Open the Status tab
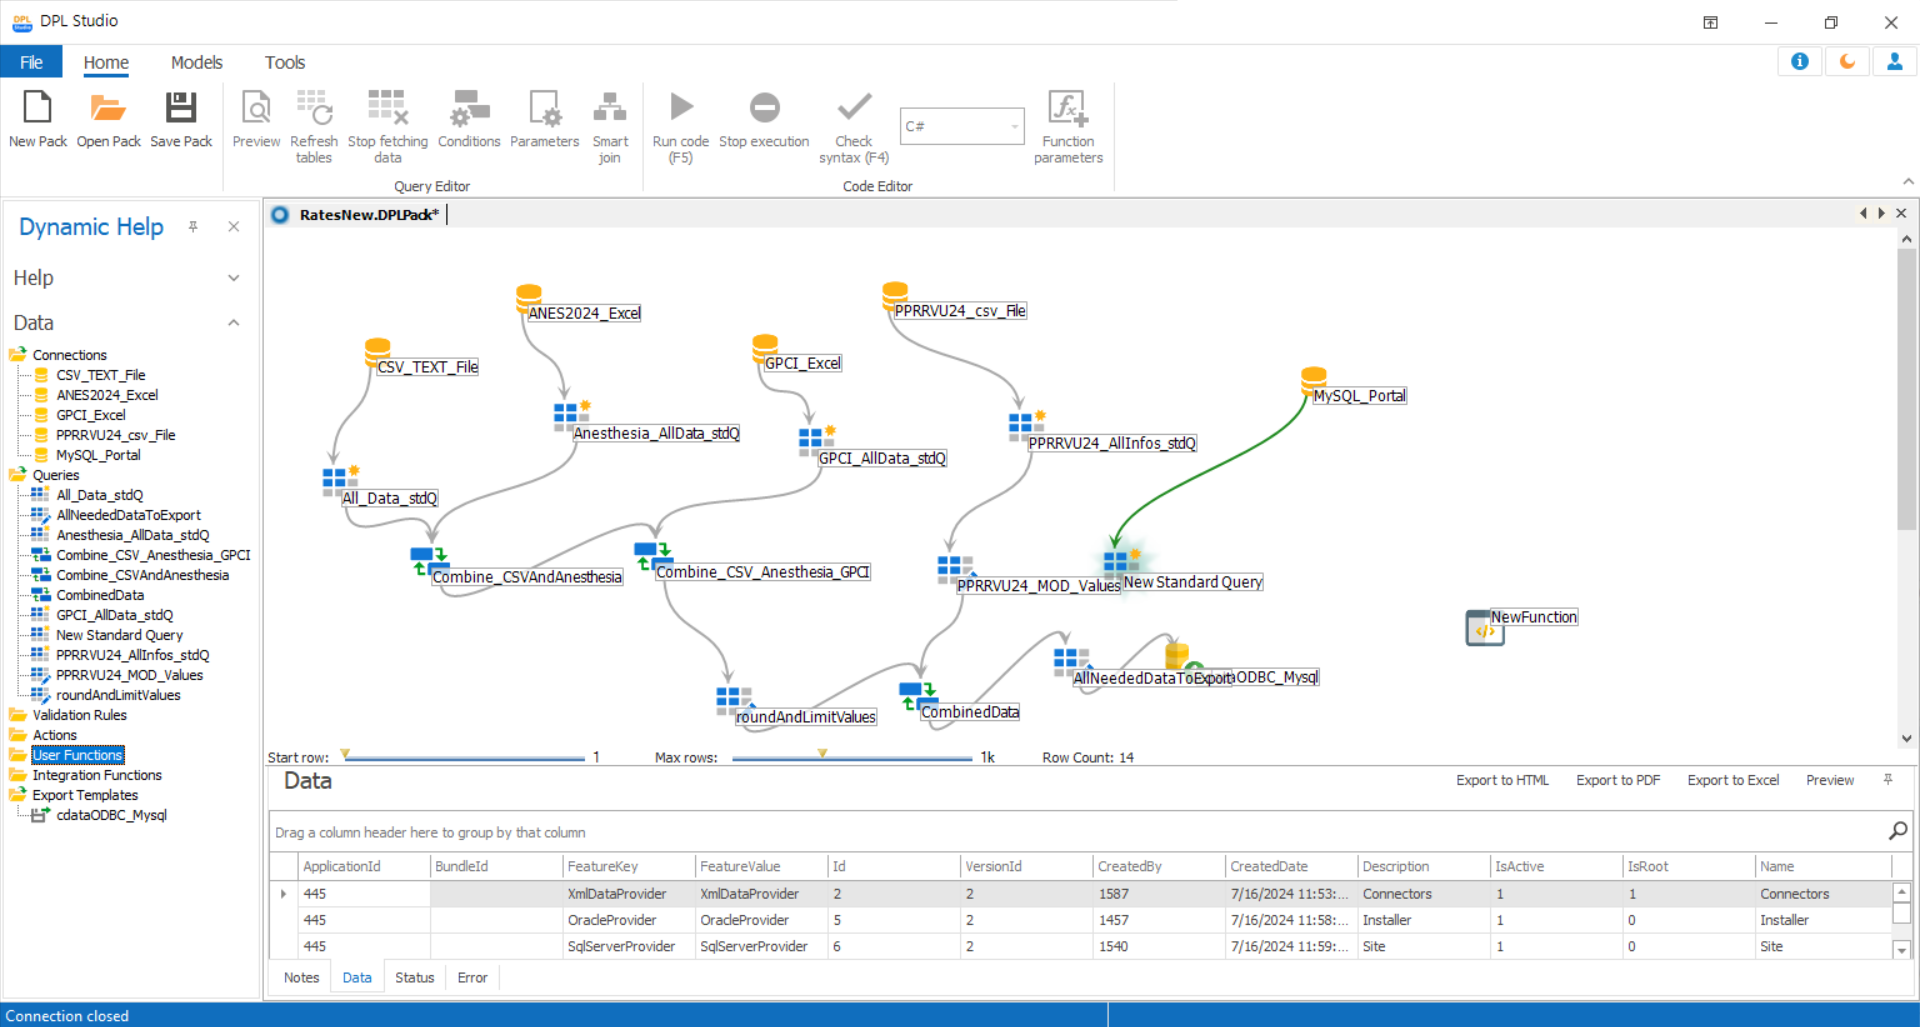 click(x=414, y=977)
